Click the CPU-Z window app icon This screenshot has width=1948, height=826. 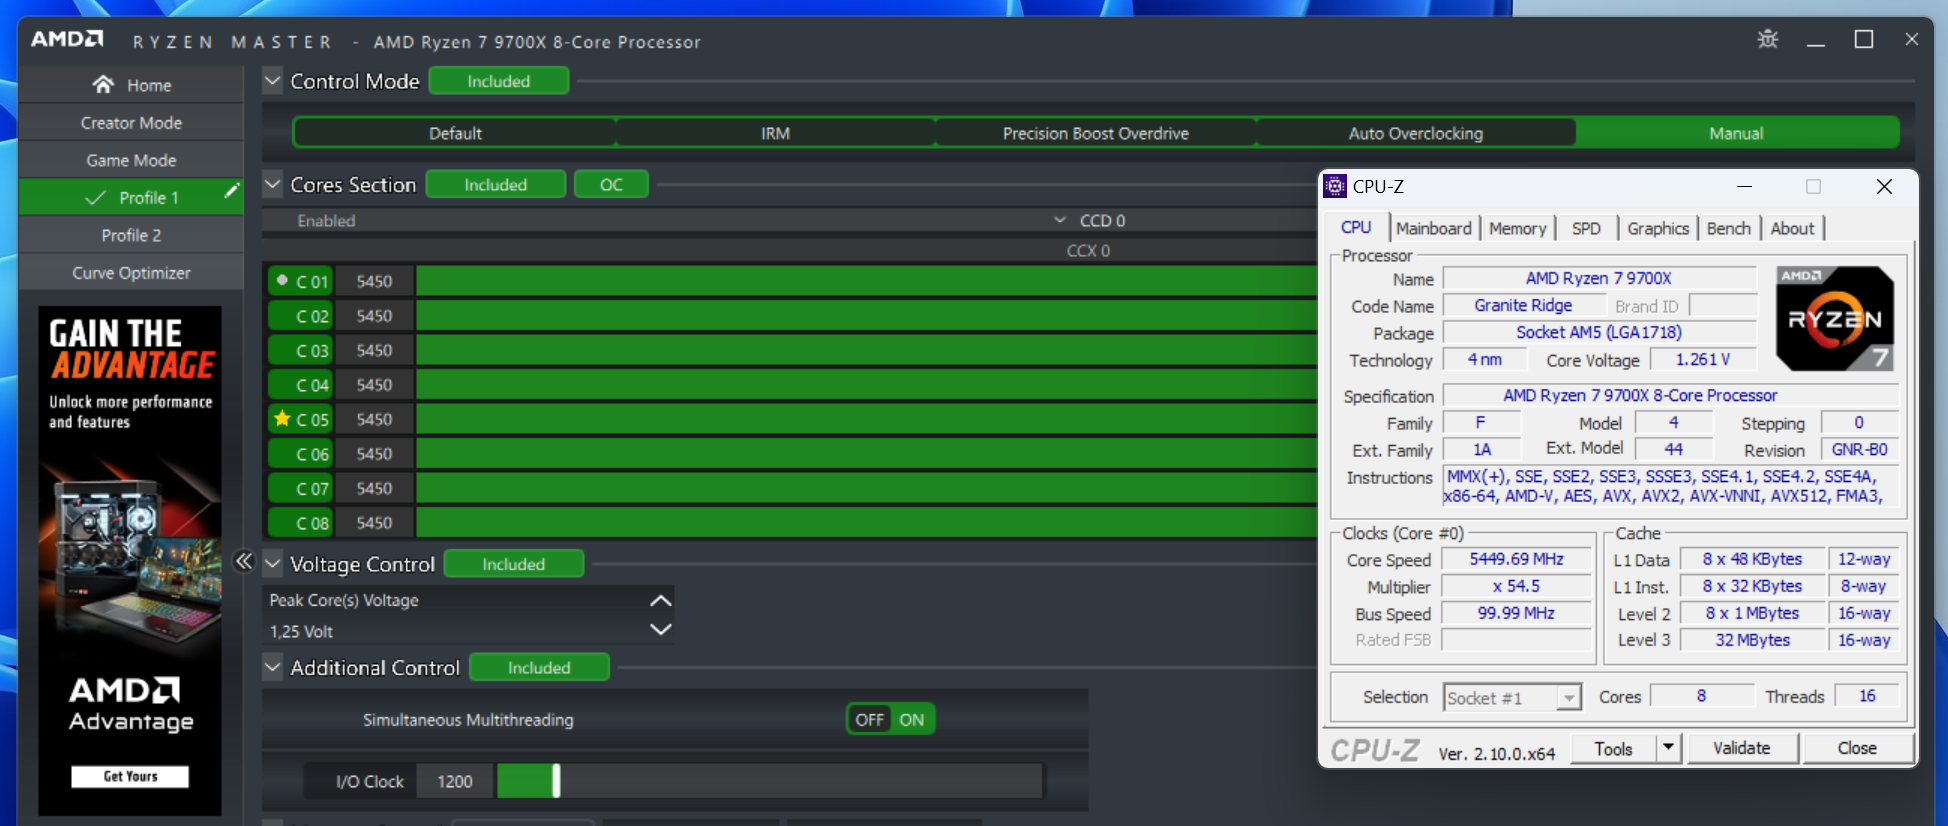pos(1335,186)
